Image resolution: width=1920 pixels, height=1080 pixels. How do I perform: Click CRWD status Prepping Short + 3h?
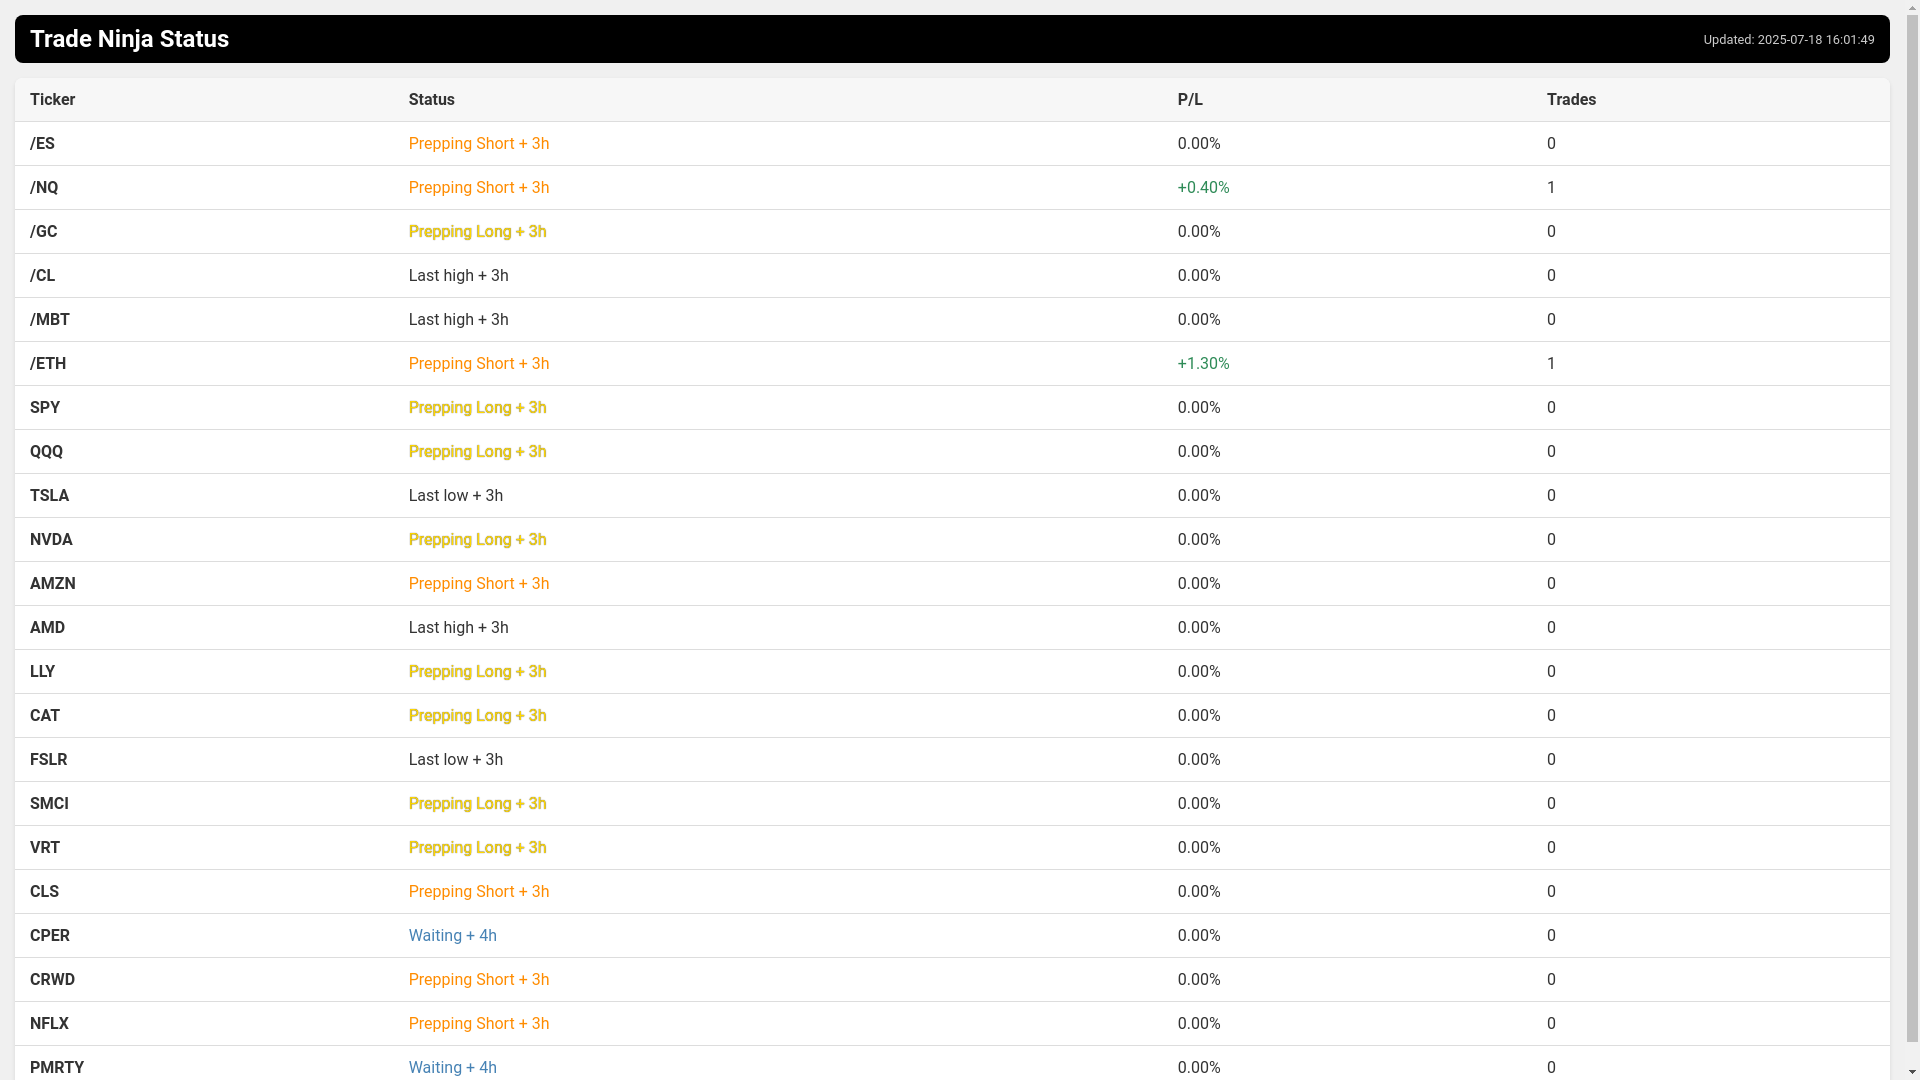(478, 980)
